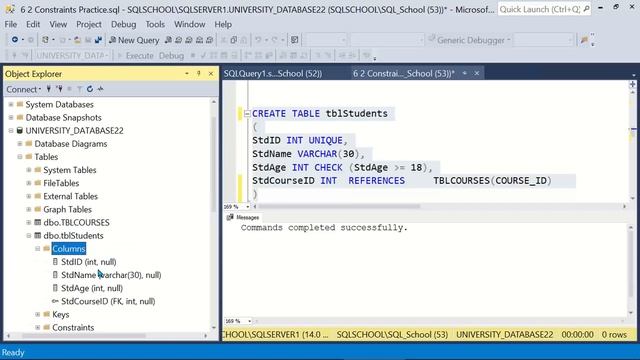The image size is (640, 360).
Task: Open the View menu
Action: [x=58, y=24]
